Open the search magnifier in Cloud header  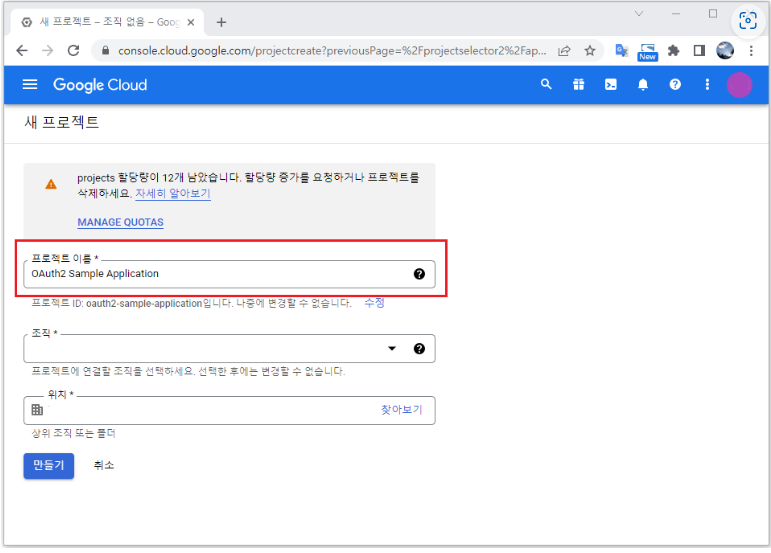(546, 85)
